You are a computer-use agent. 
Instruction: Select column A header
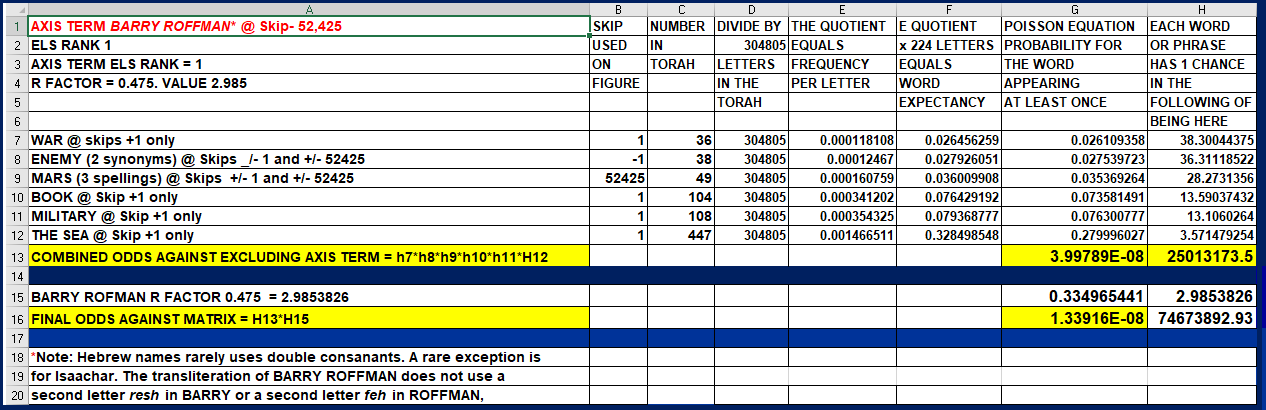click(x=308, y=8)
